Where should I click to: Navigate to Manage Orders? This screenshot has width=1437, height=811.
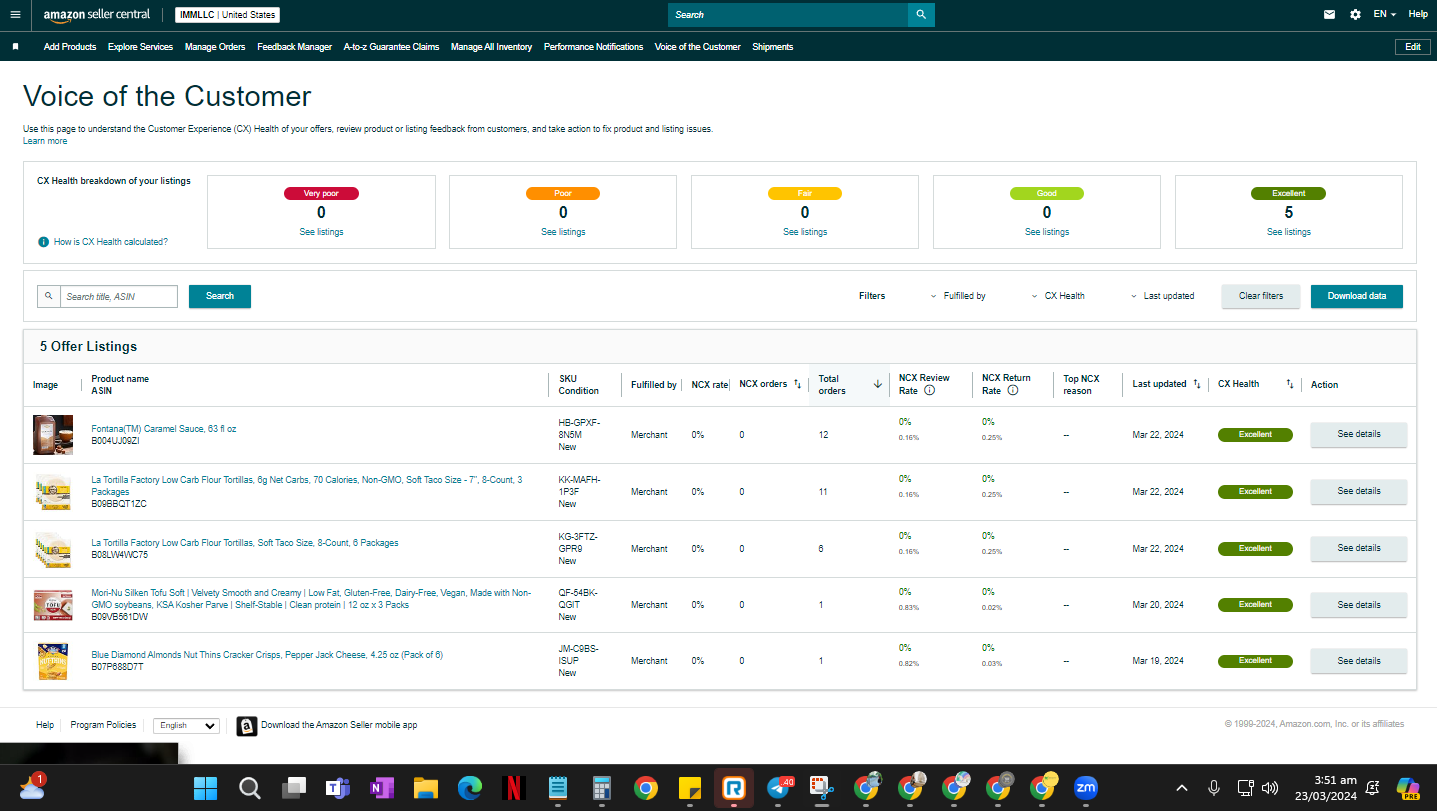(x=215, y=47)
